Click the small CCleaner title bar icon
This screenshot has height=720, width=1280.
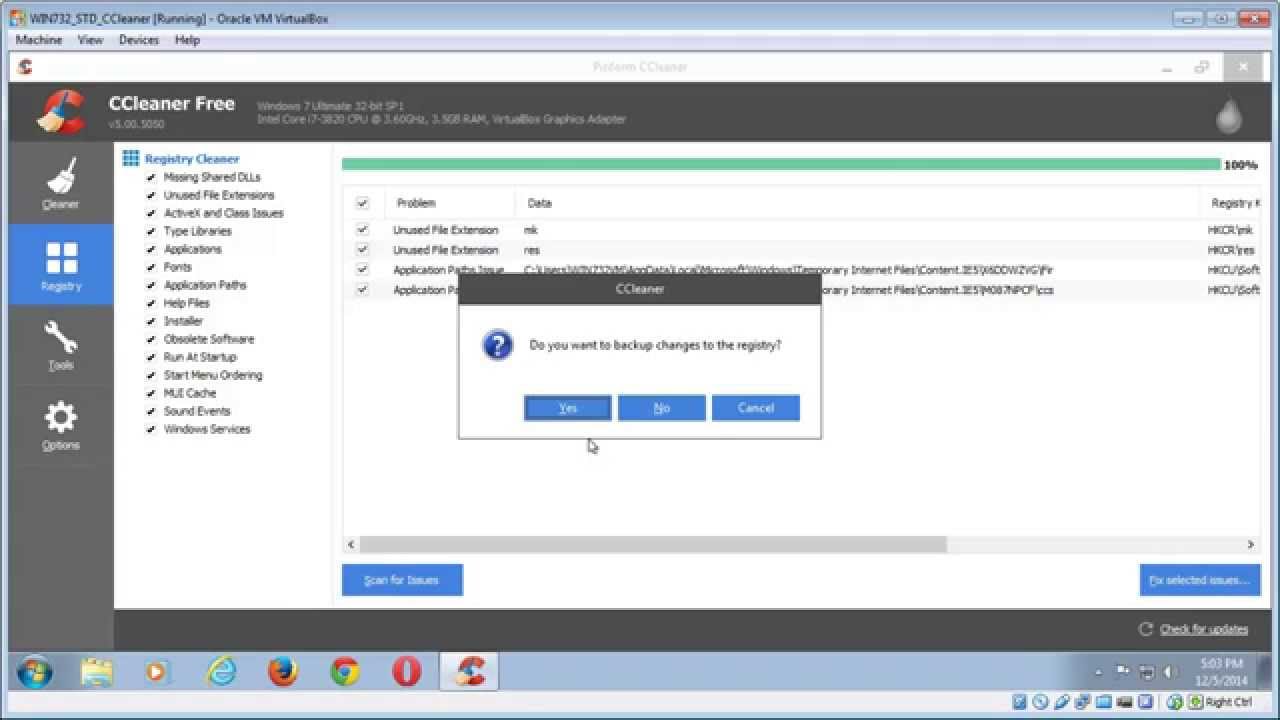click(x=26, y=67)
